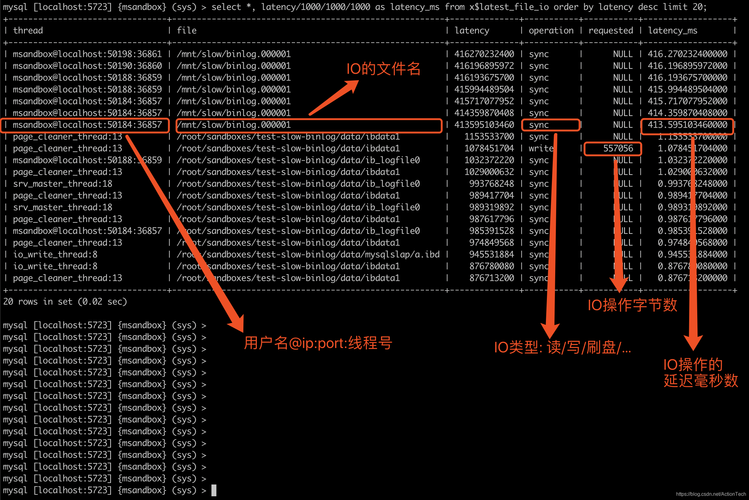Click latency_ms value 416.270232400000
This screenshot has height=500, width=749.
(687, 54)
